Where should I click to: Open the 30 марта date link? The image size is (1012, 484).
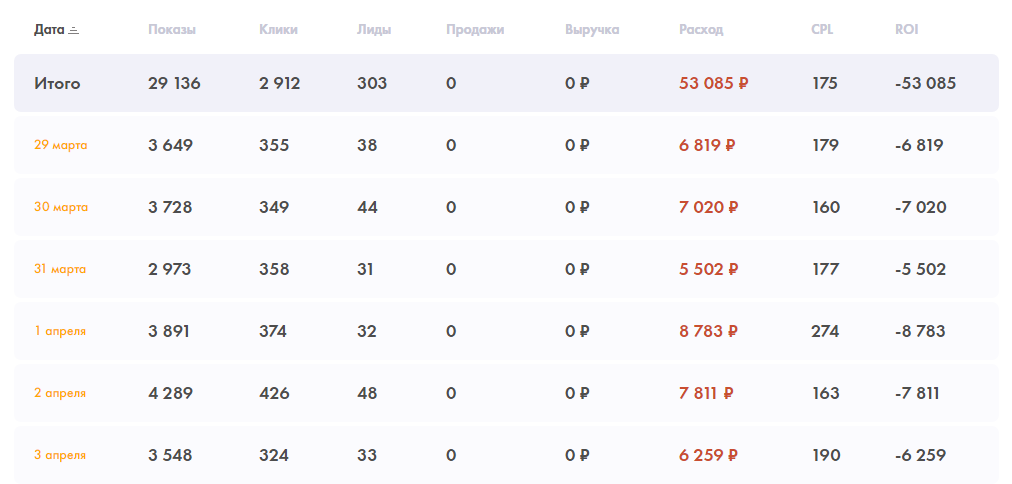pos(60,207)
